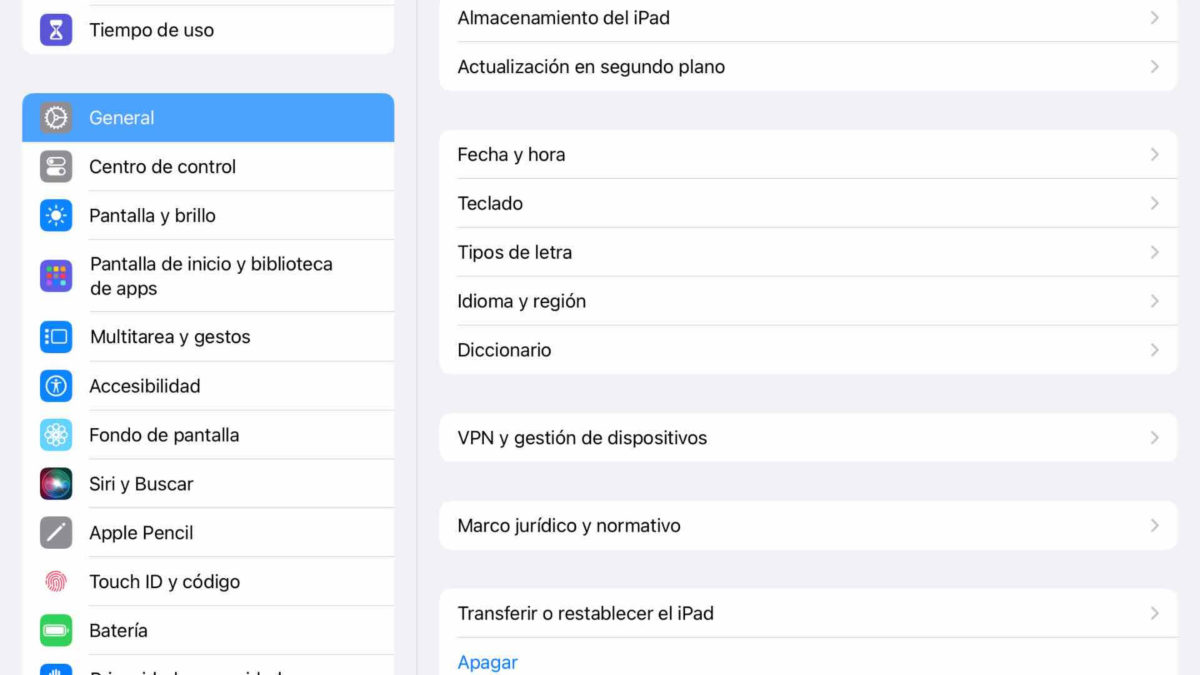The height and width of the screenshot is (675, 1200).
Task: Expand Tipos de letra chevron
Action: click(1154, 252)
